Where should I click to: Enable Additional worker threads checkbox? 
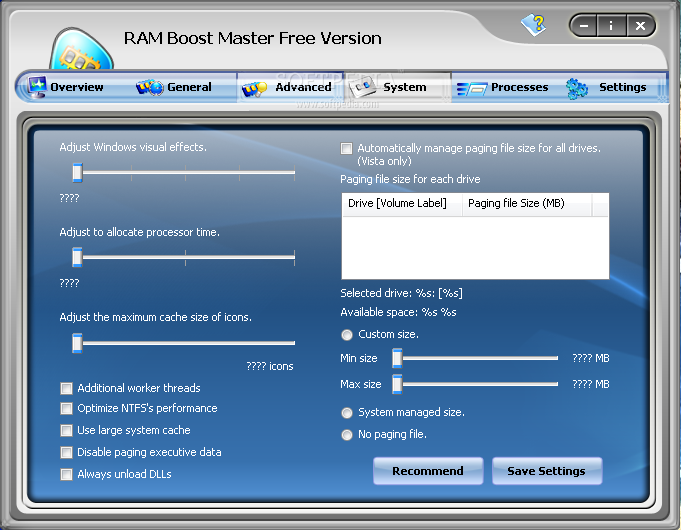tap(66, 388)
